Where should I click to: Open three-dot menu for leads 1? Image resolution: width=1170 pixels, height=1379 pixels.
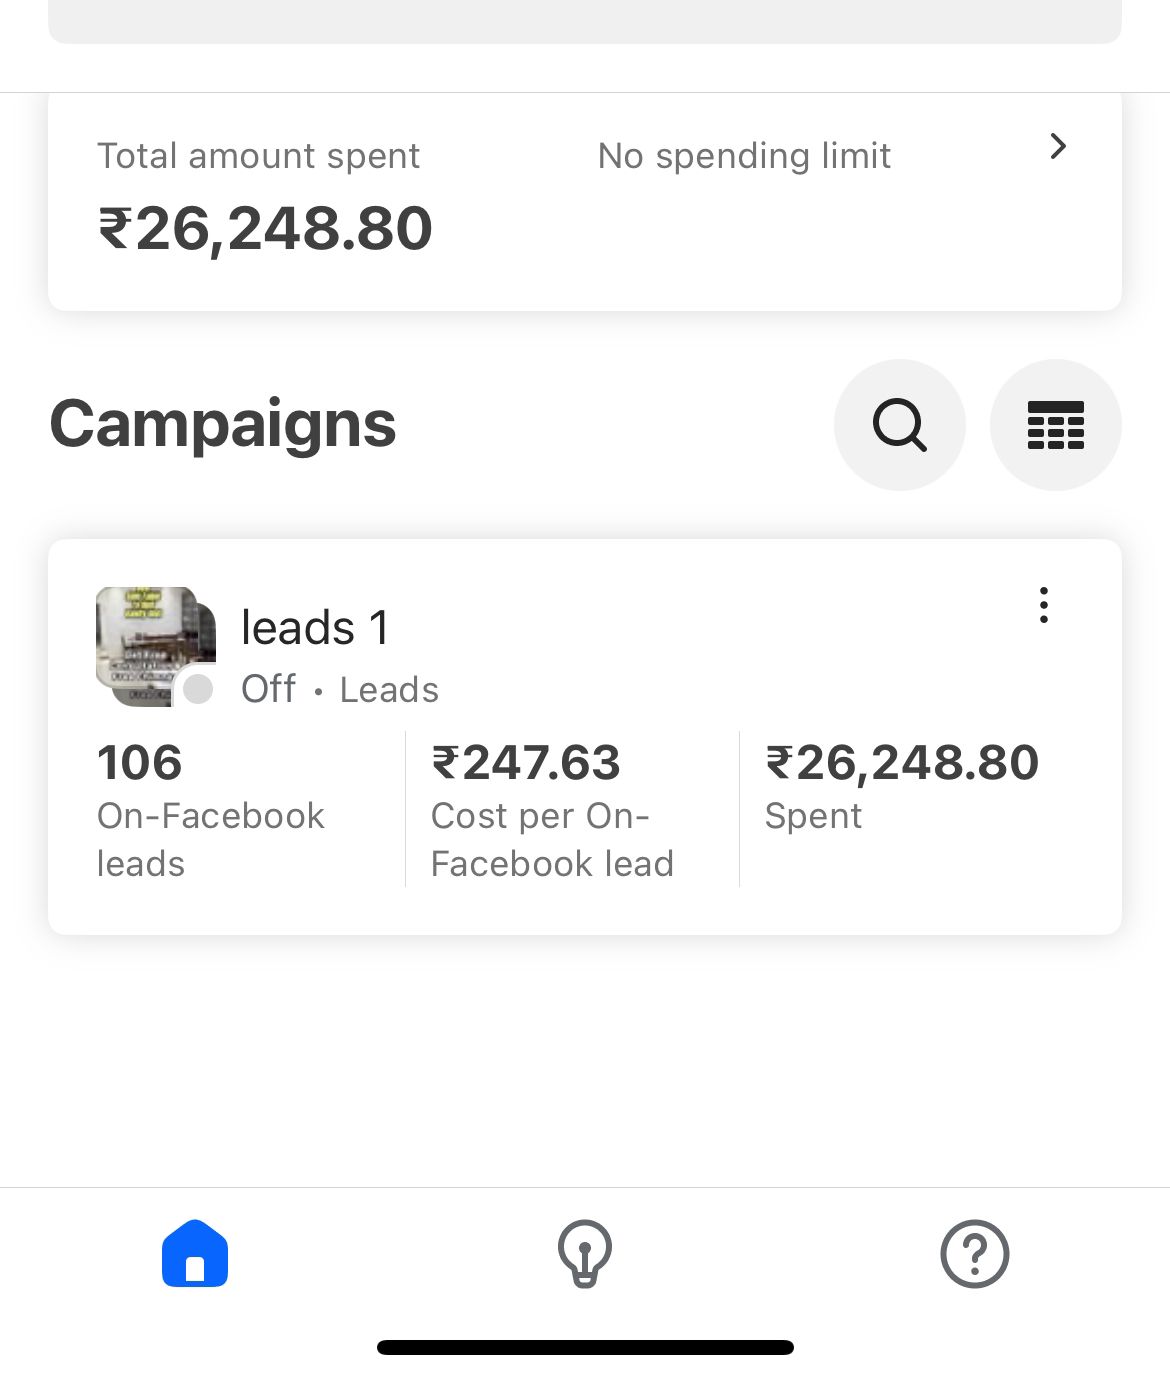coord(1044,605)
